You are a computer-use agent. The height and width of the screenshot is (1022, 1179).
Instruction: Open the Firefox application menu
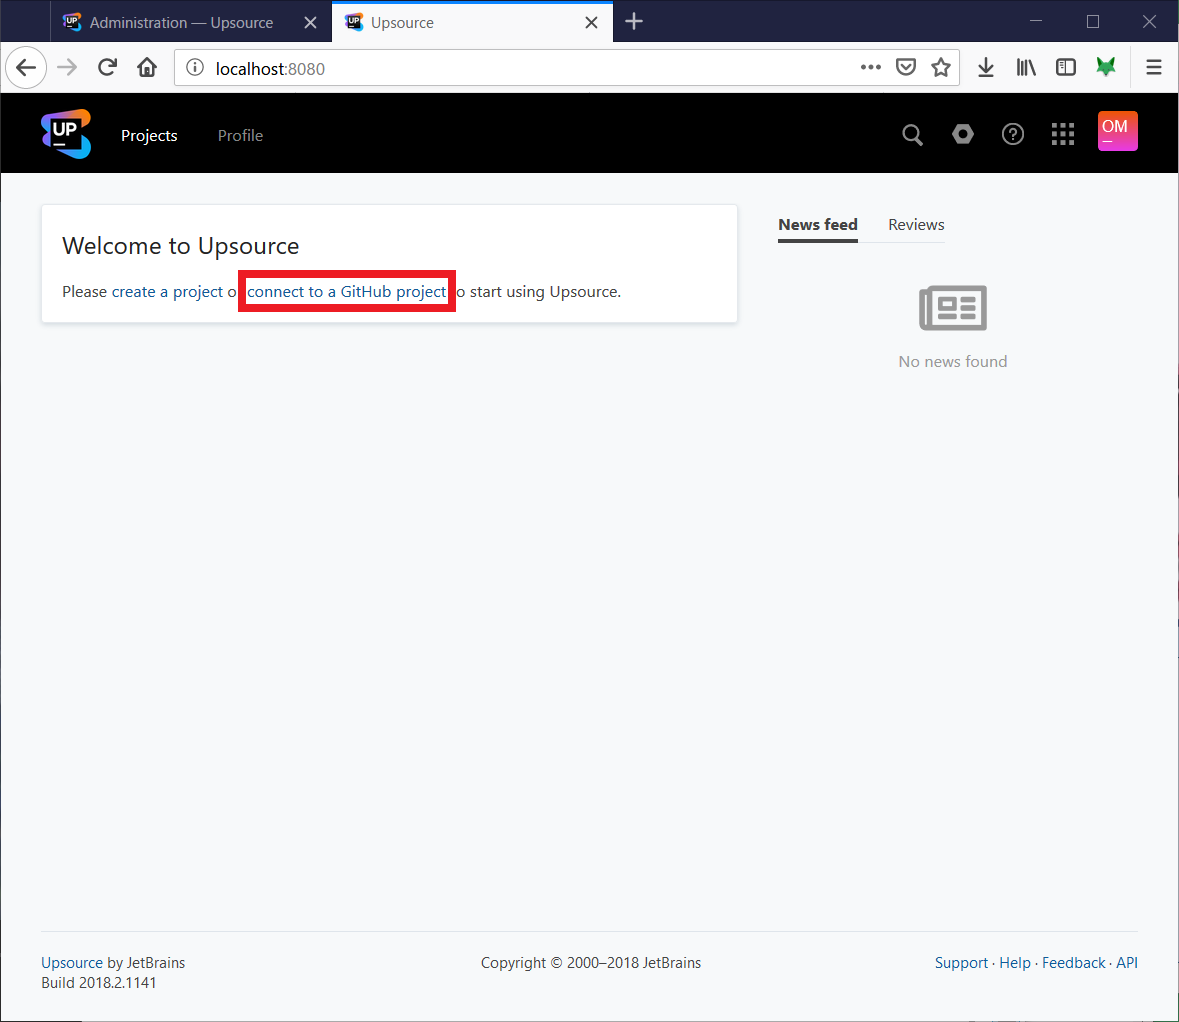click(x=1154, y=67)
